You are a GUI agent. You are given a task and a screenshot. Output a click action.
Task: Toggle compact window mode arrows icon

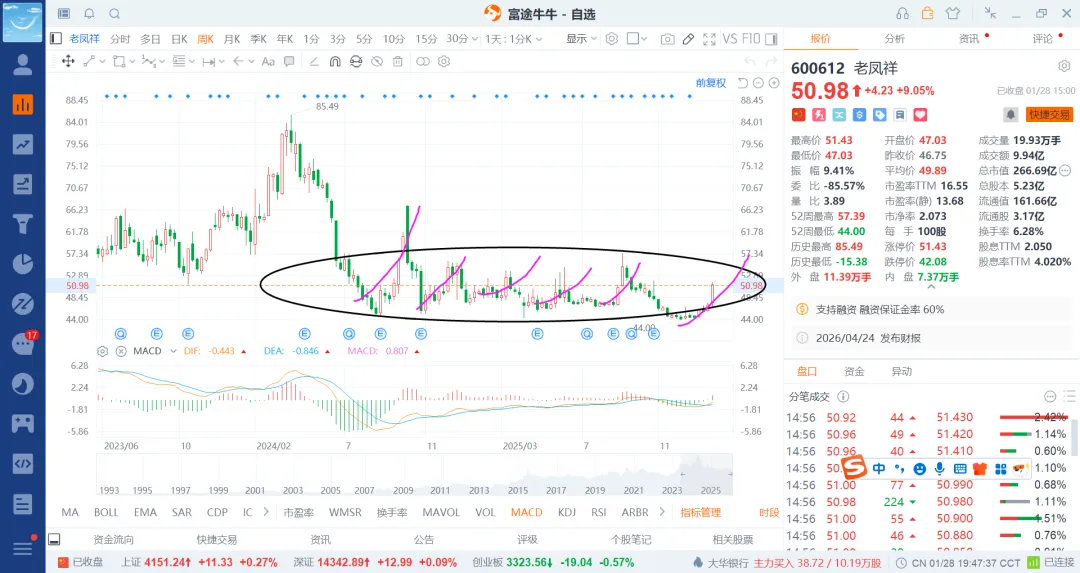pos(990,13)
